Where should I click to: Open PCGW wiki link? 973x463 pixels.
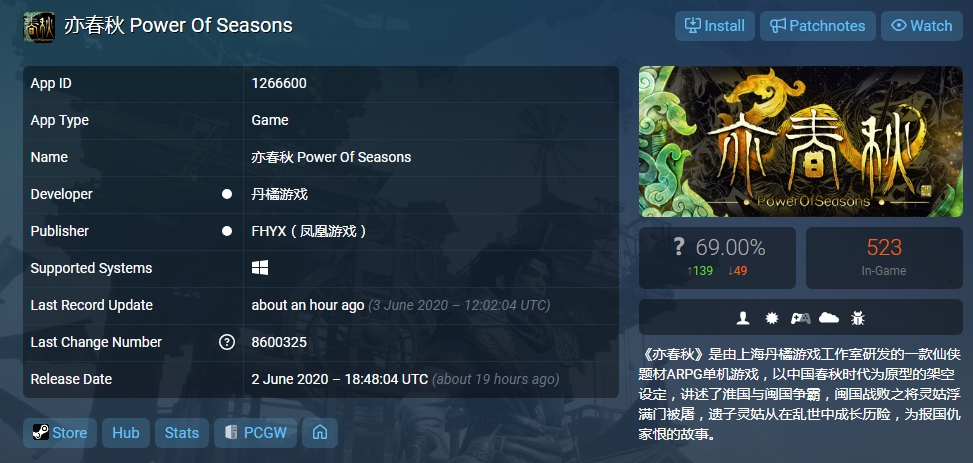coord(256,433)
